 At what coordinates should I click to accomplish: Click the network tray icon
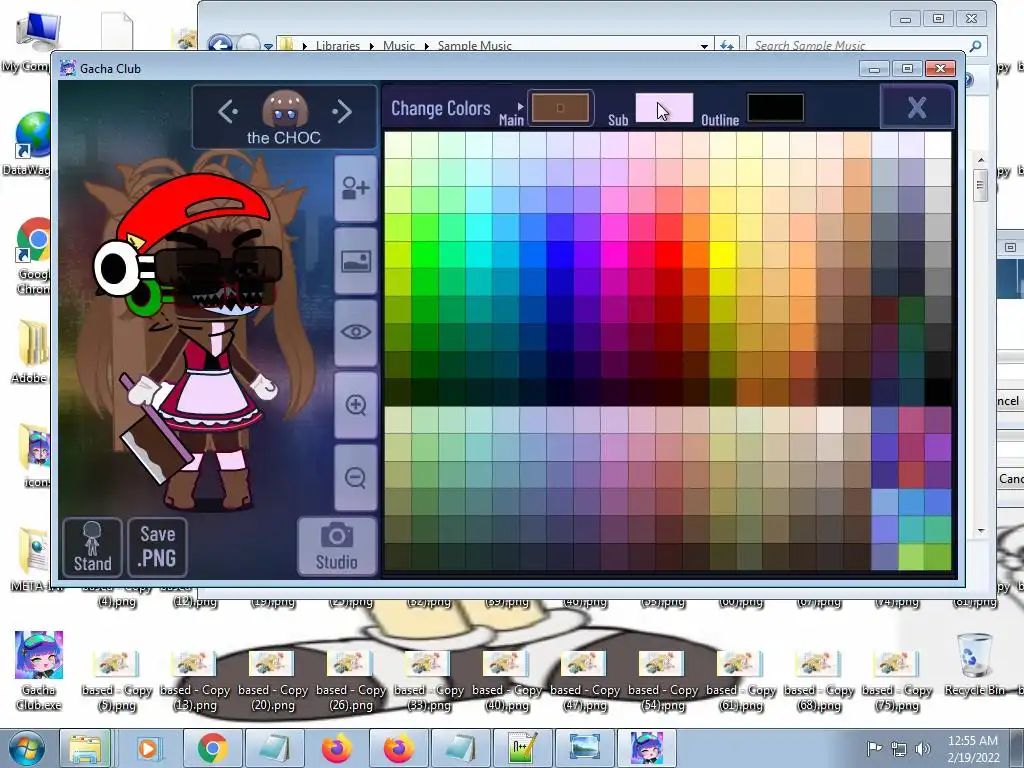point(899,748)
